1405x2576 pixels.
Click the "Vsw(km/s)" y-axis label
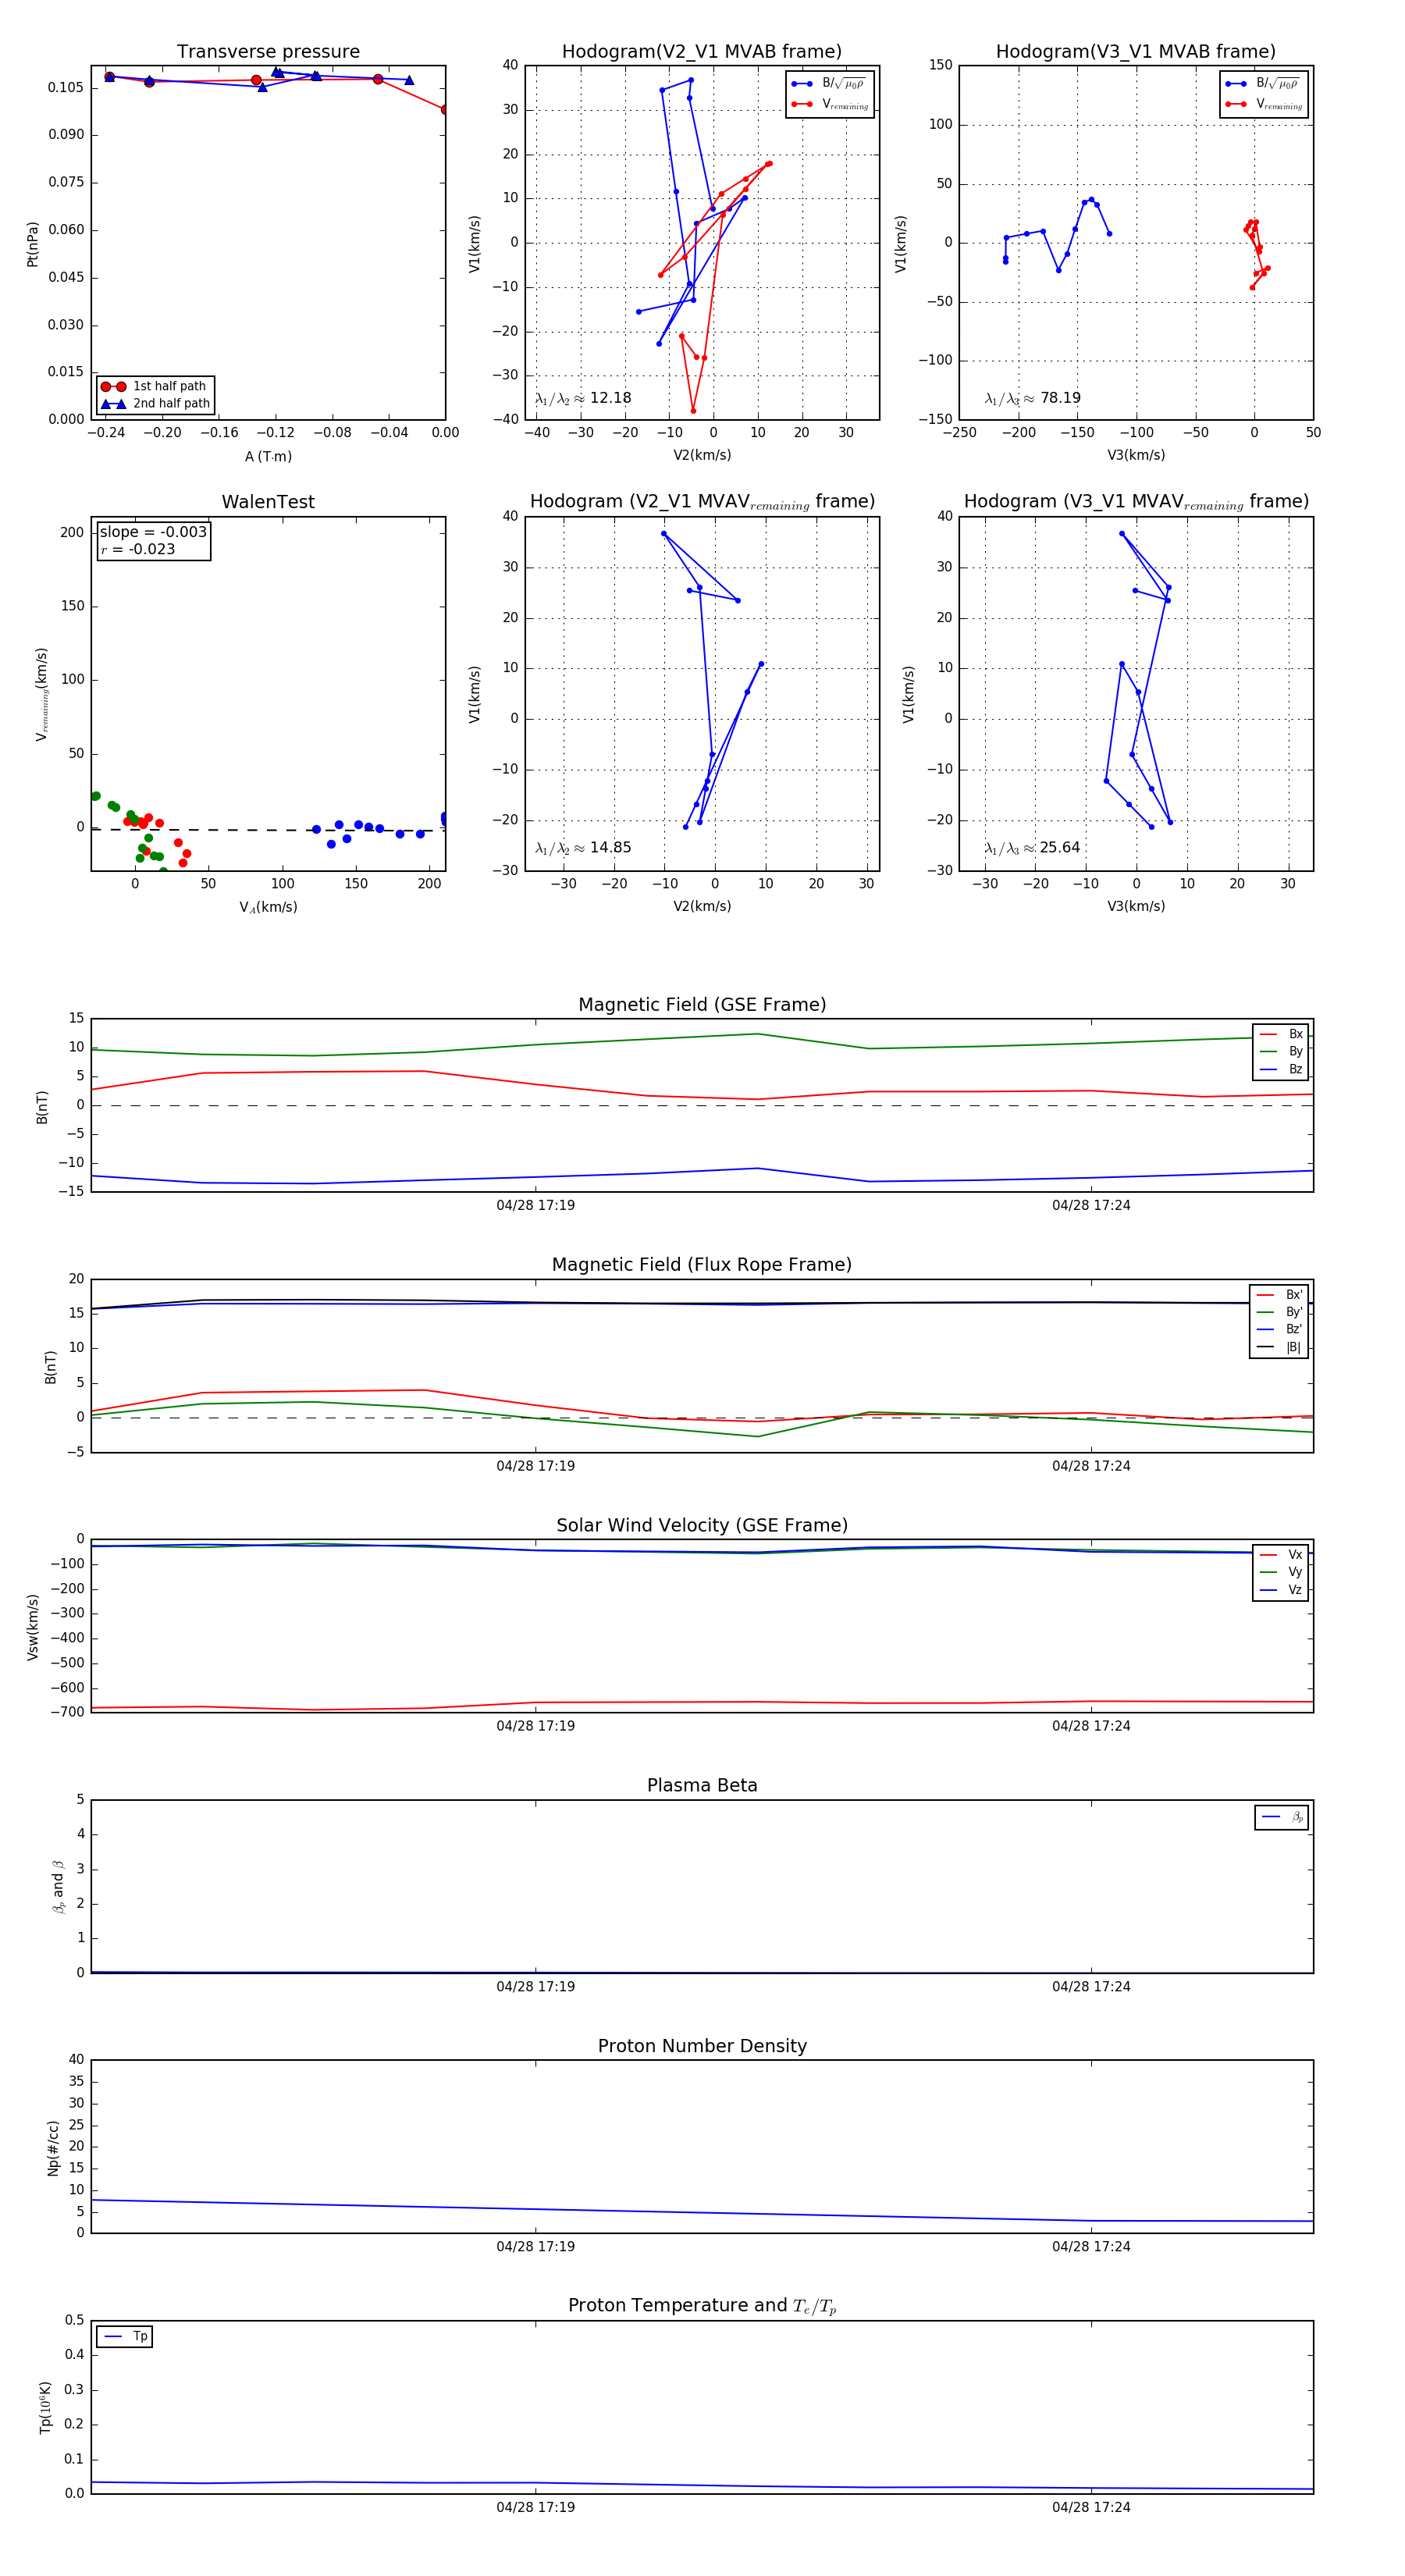[x=32, y=1628]
